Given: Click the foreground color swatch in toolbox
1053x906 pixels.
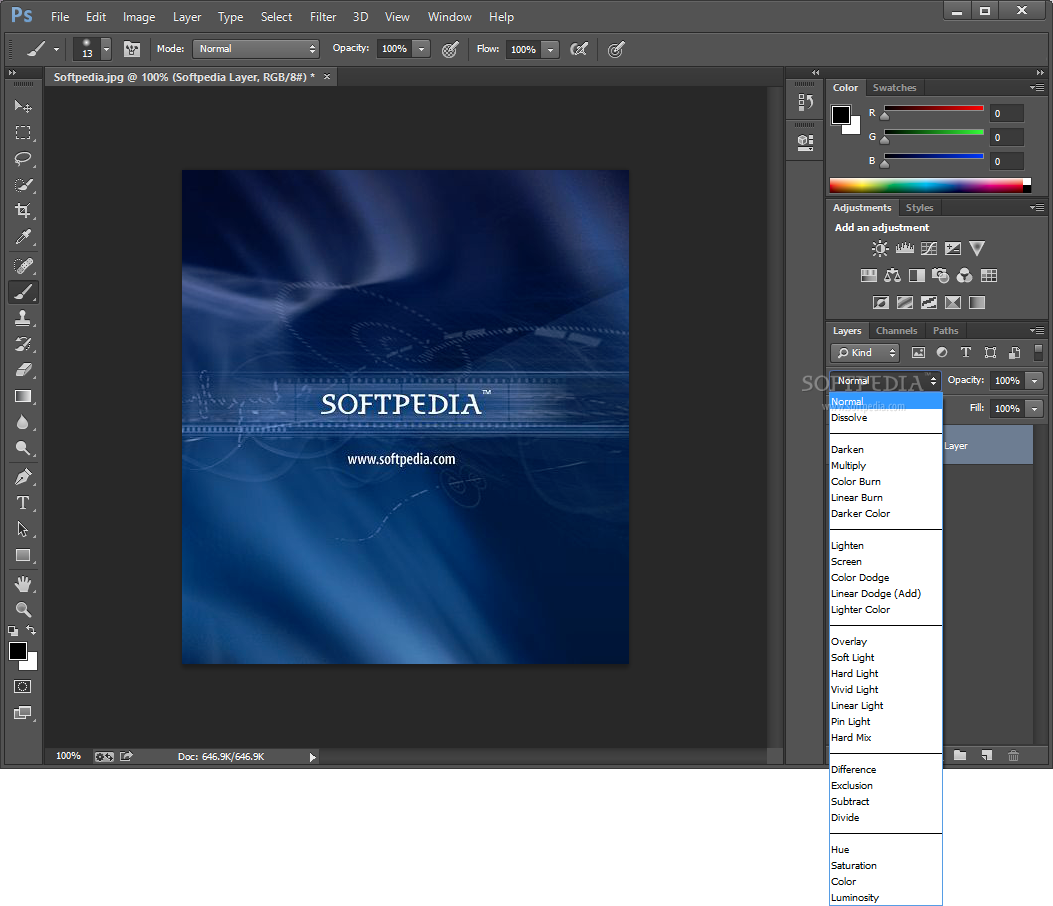Looking at the screenshot, I should (17, 651).
